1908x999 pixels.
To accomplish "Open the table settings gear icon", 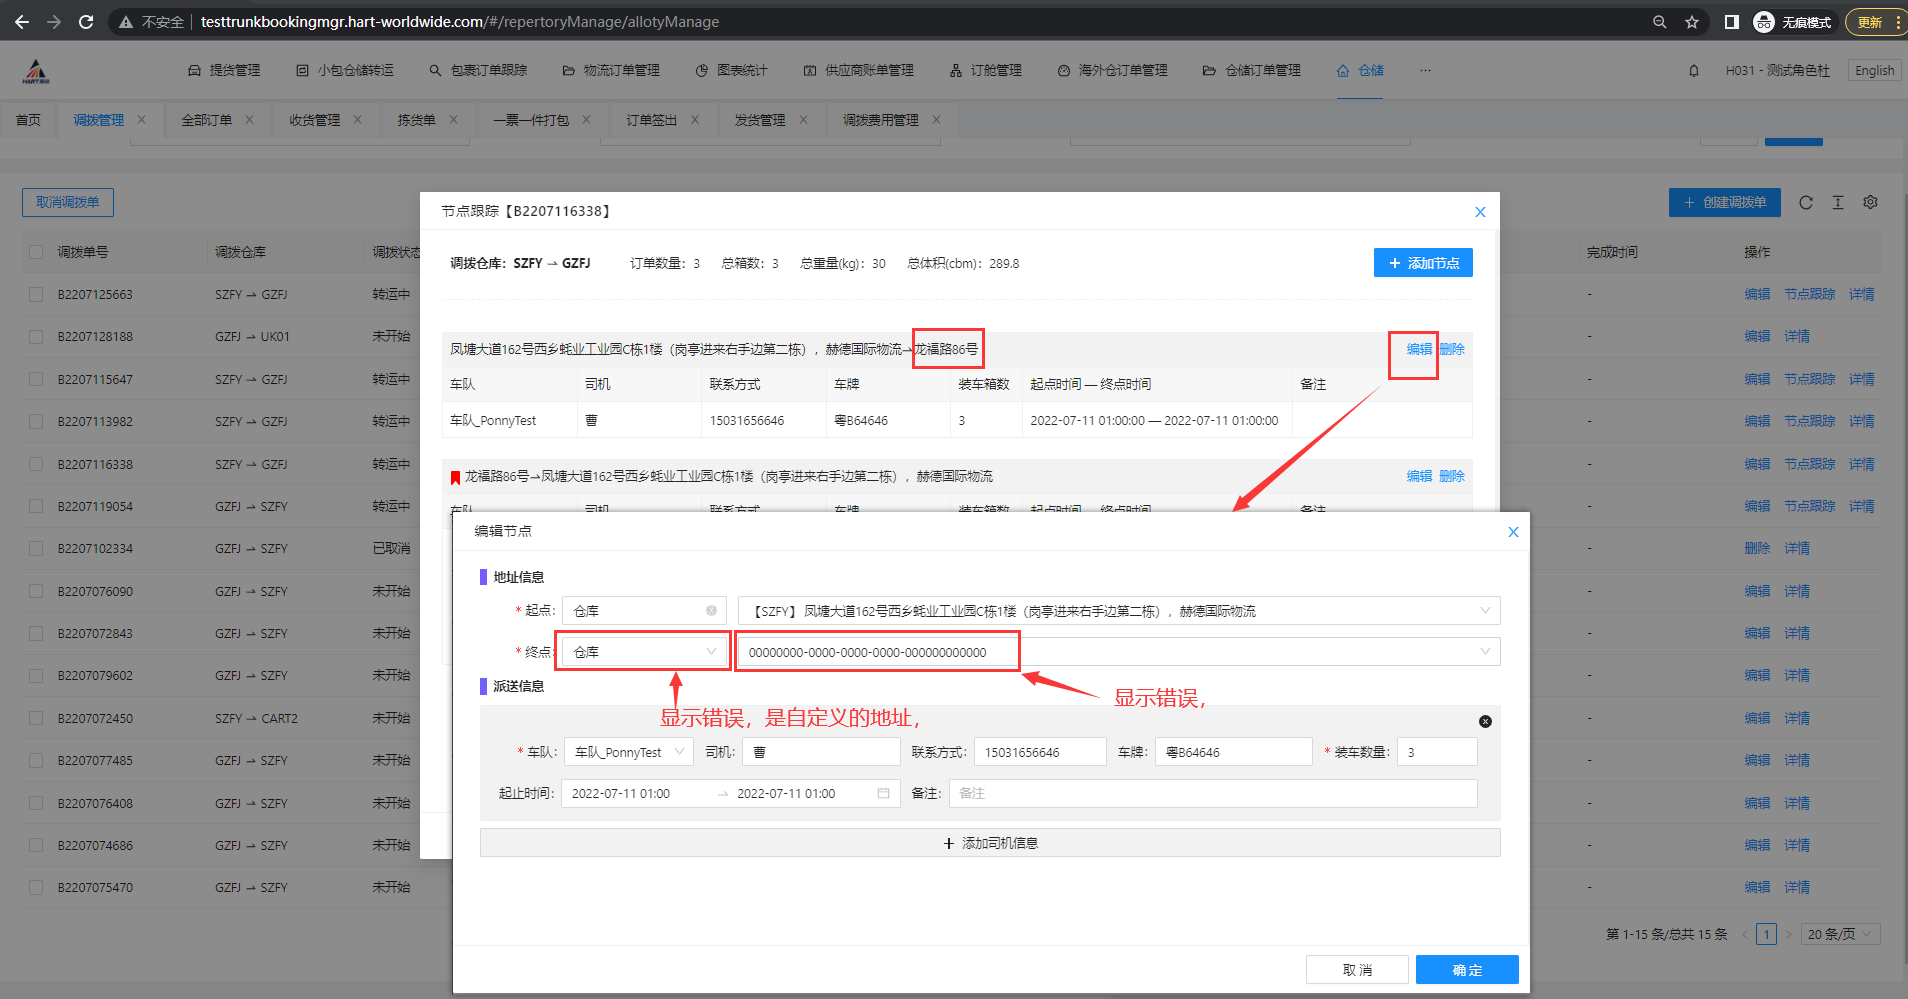I will [x=1870, y=203].
